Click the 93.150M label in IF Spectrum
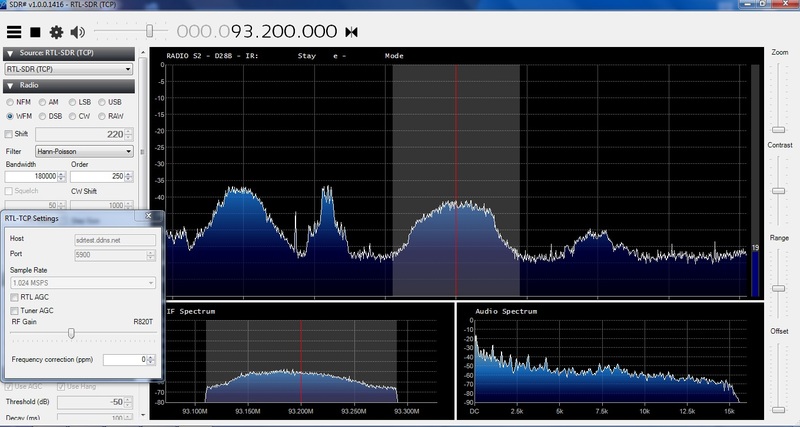 [248, 411]
